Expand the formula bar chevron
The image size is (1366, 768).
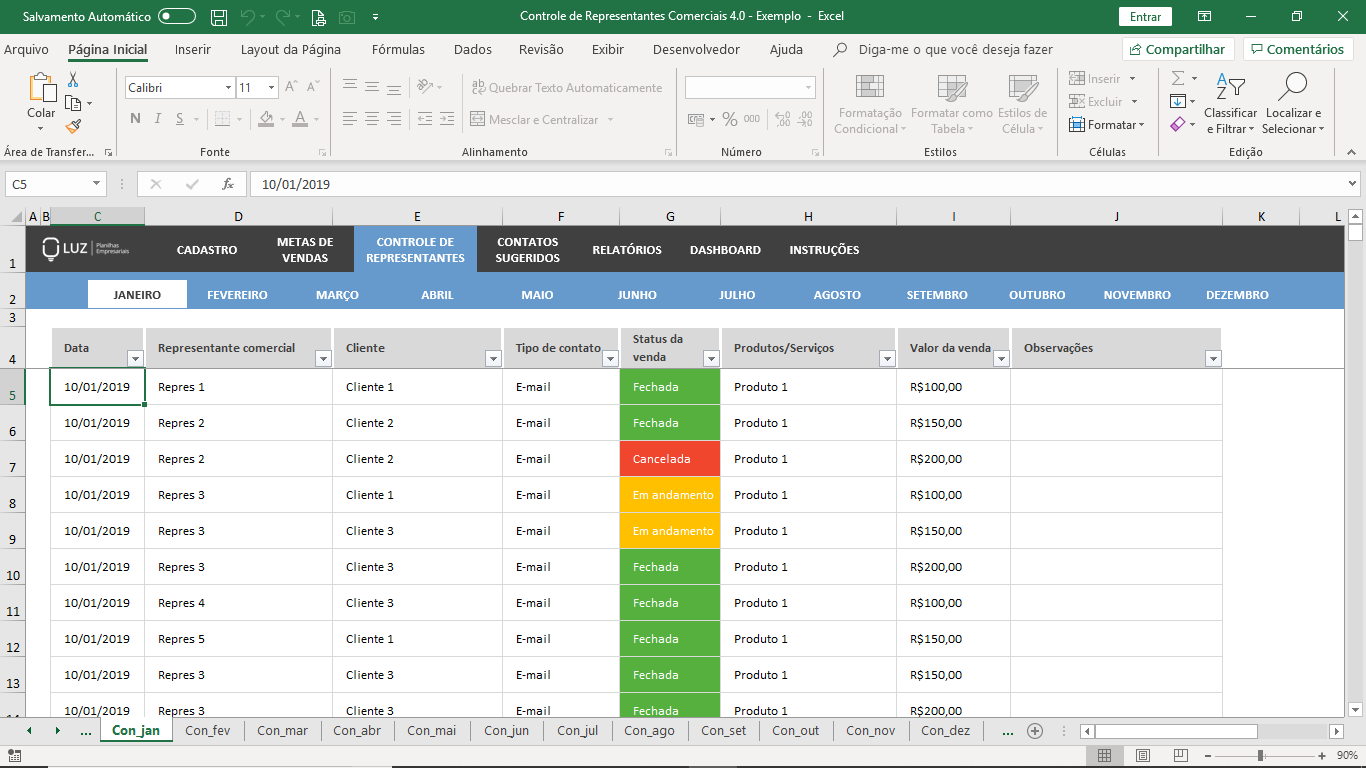pos(1353,184)
